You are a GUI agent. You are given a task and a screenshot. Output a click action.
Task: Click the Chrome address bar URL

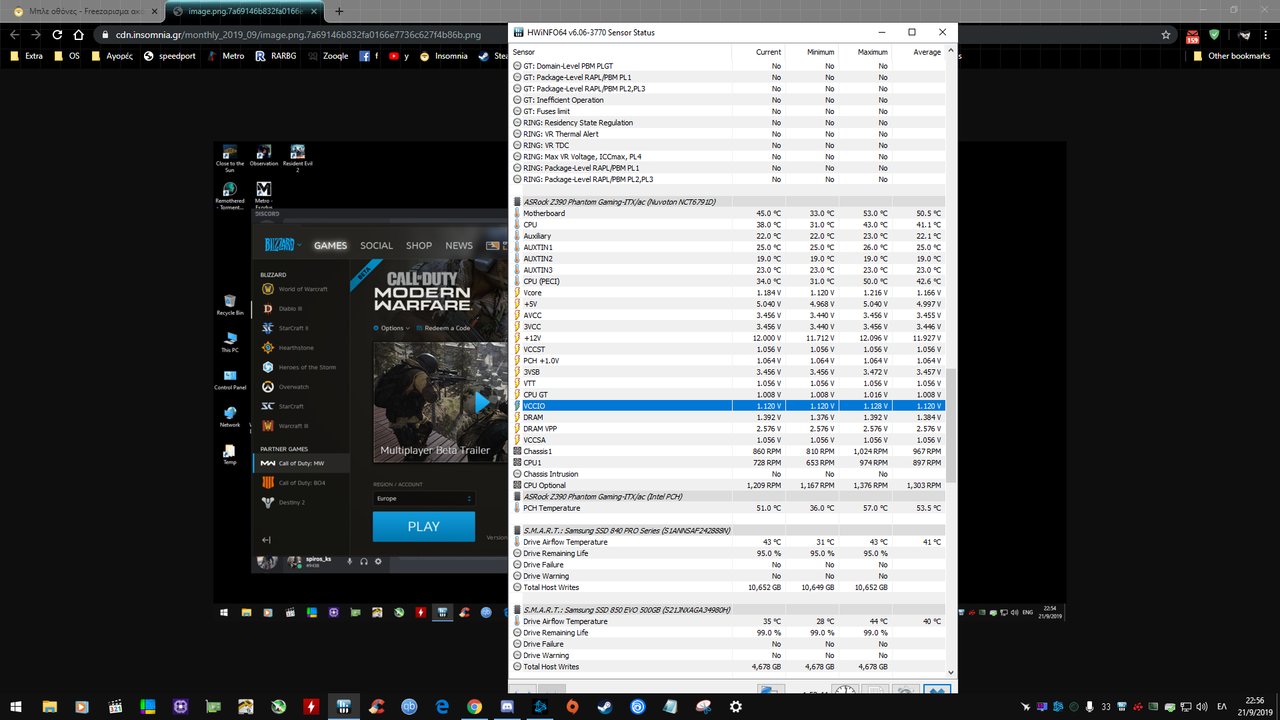coord(297,34)
